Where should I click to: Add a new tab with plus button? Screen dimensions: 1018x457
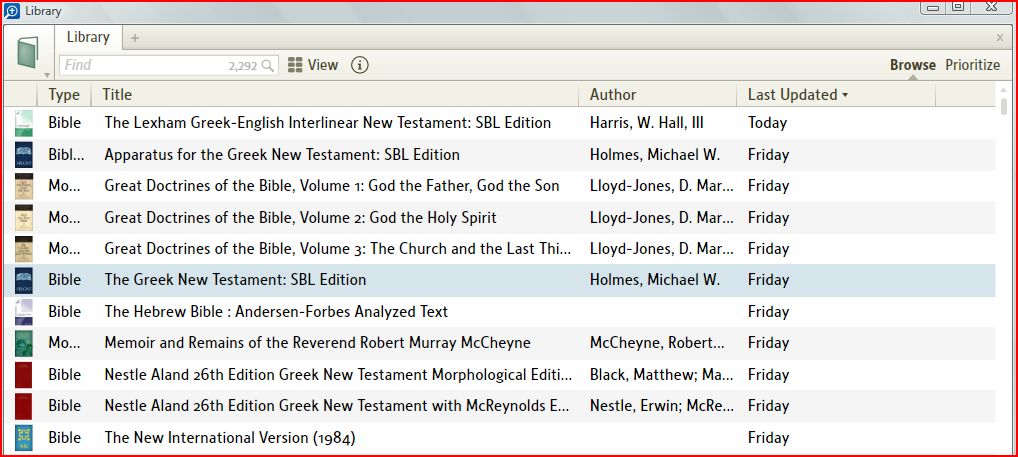(135, 38)
